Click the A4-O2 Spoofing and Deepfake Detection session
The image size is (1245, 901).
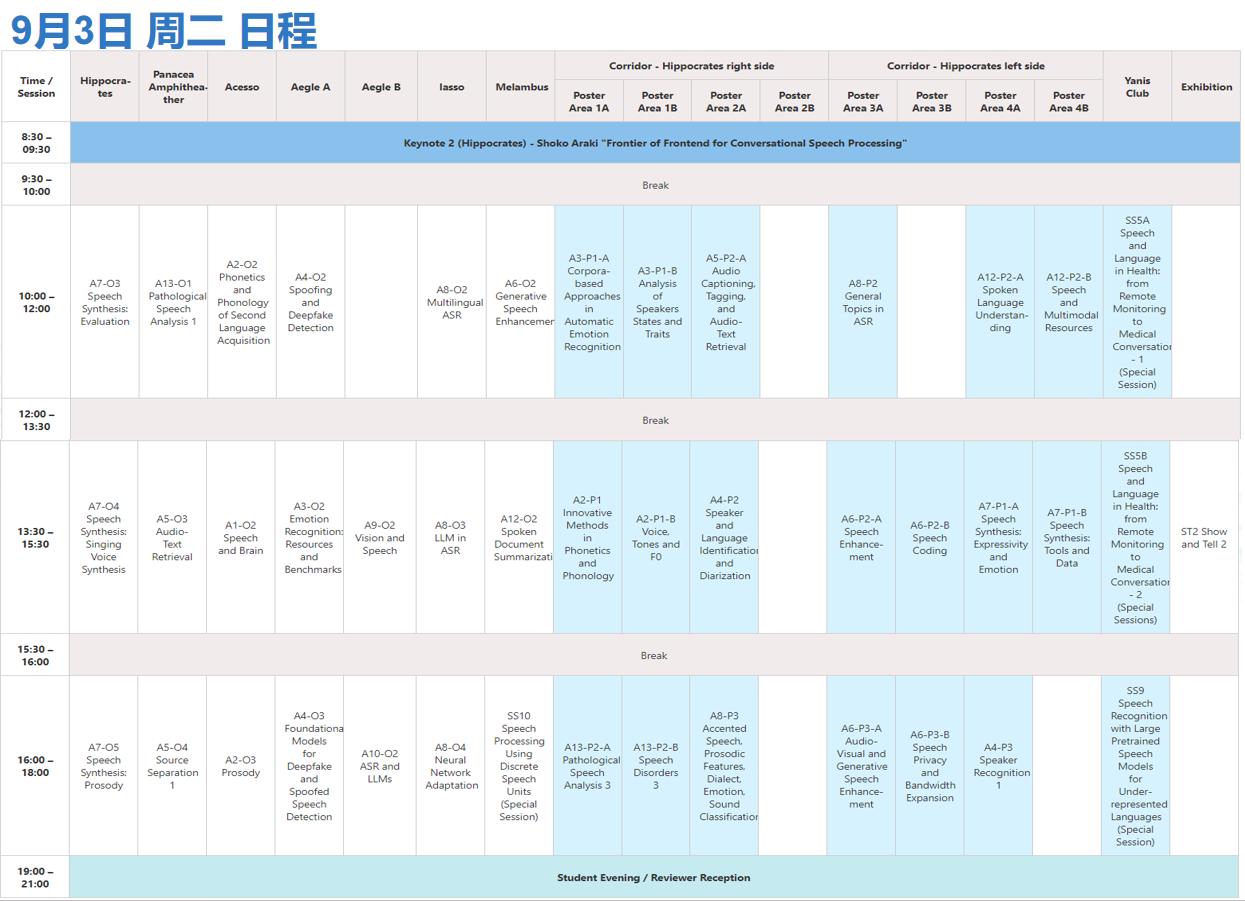pos(310,302)
